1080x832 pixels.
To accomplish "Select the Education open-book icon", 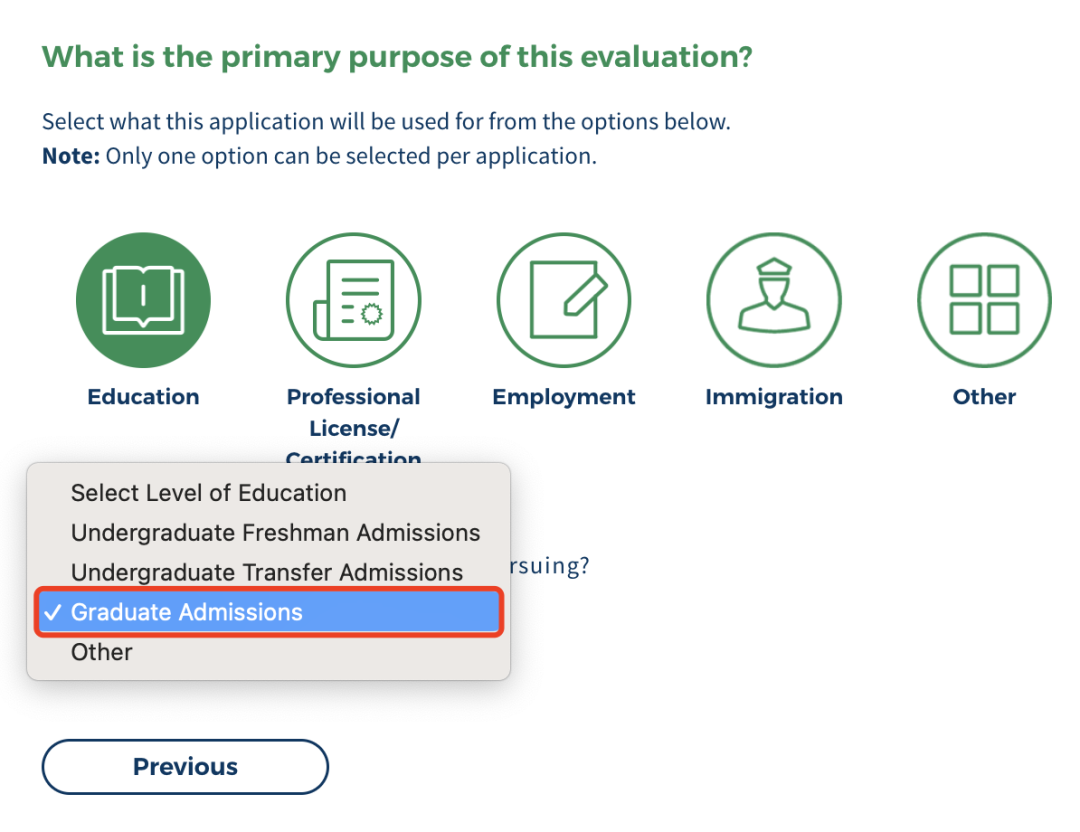I will (x=143, y=300).
